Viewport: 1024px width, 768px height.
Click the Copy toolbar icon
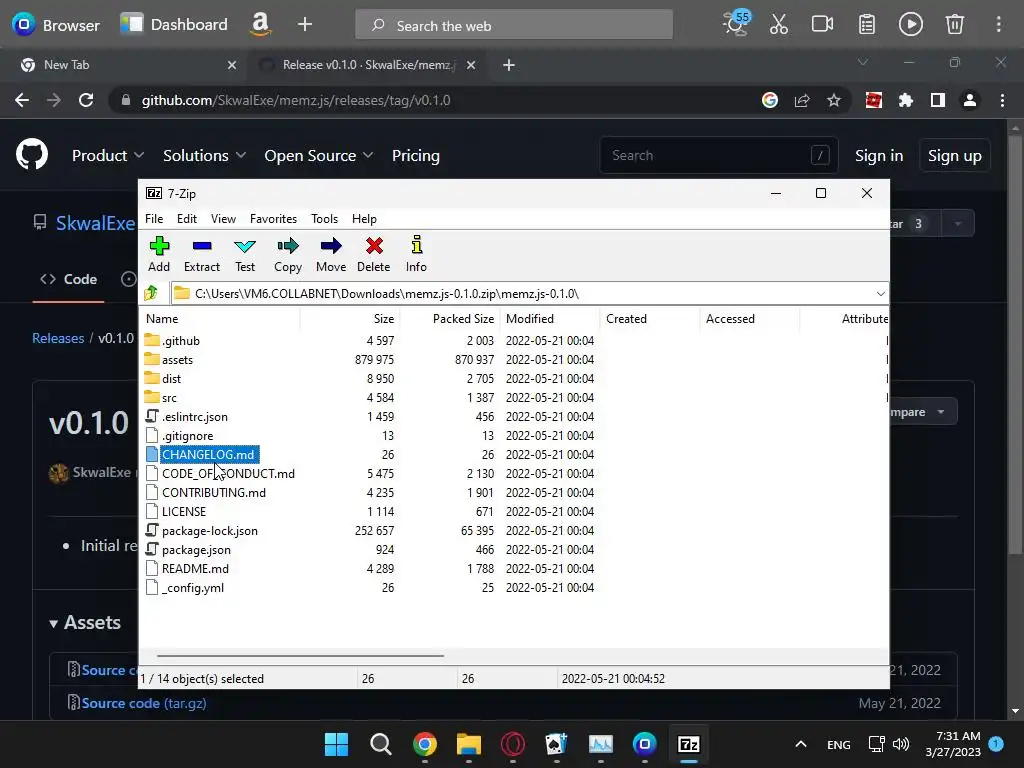click(x=288, y=254)
